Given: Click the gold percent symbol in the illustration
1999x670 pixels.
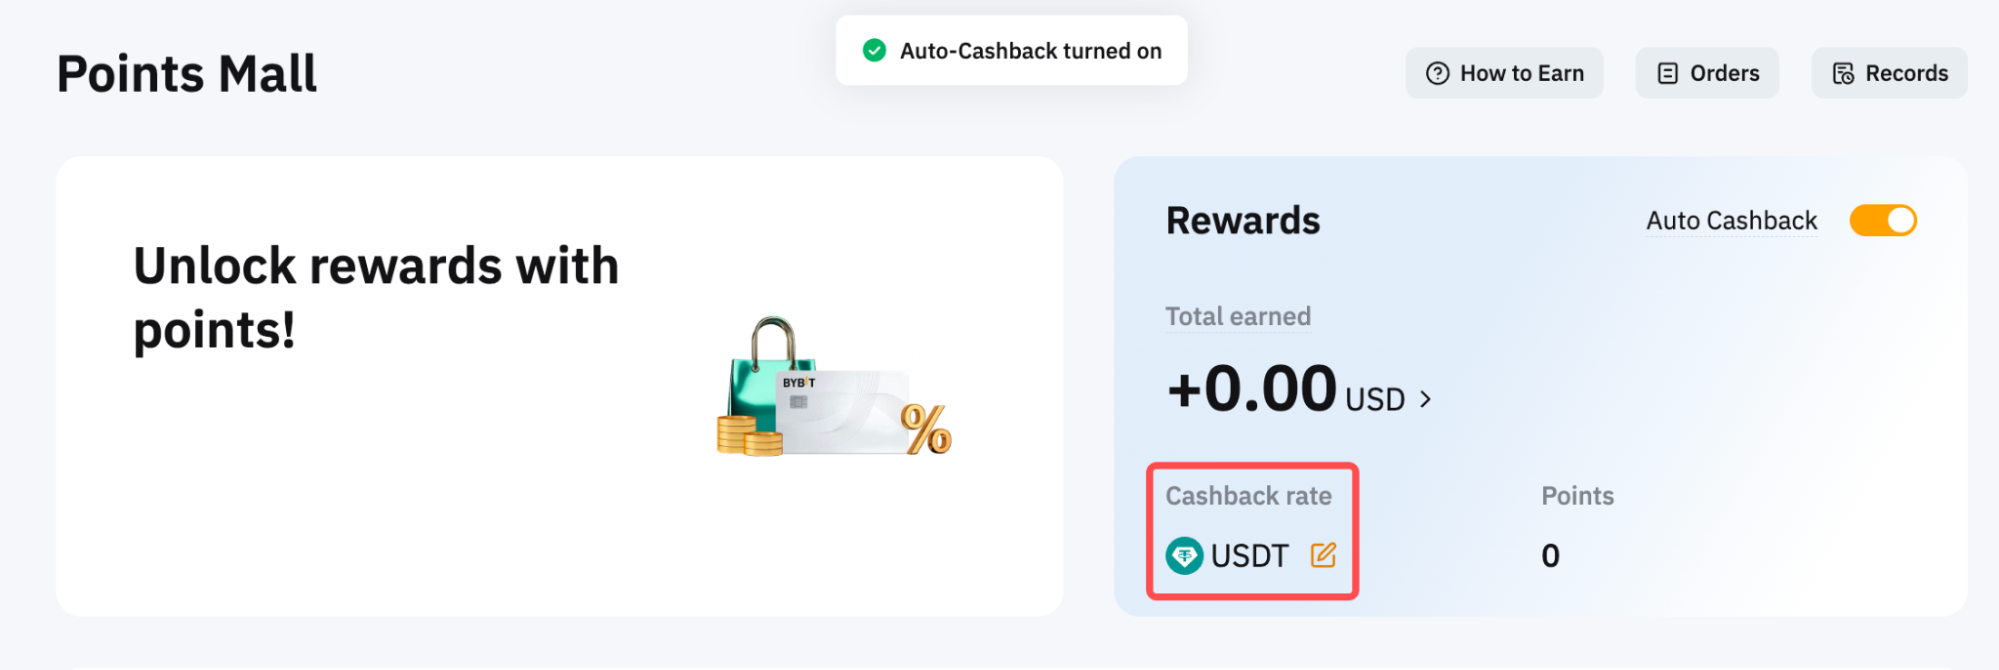Looking at the screenshot, I should tap(926, 430).
